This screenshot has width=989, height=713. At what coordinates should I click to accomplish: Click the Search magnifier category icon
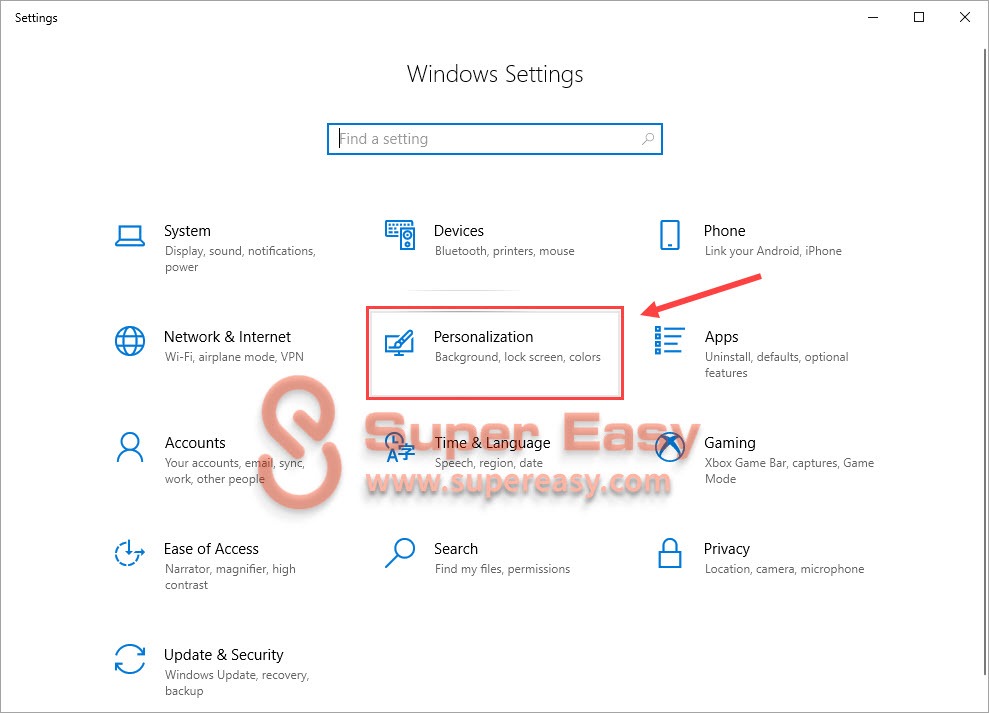click(401, 553)
